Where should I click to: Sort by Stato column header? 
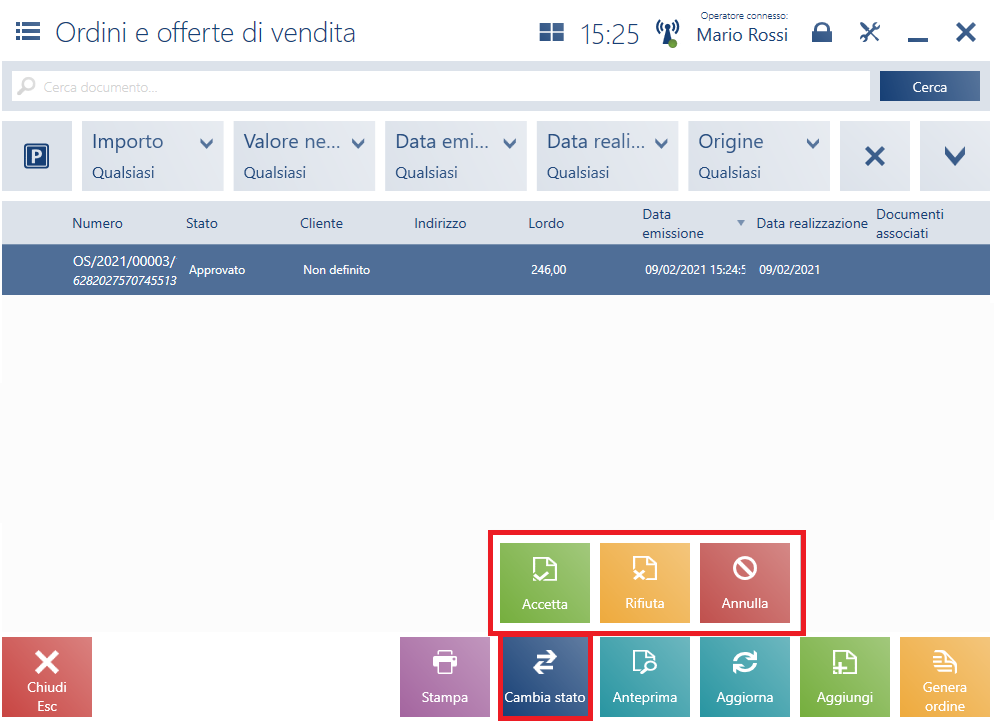click(202, 223)
